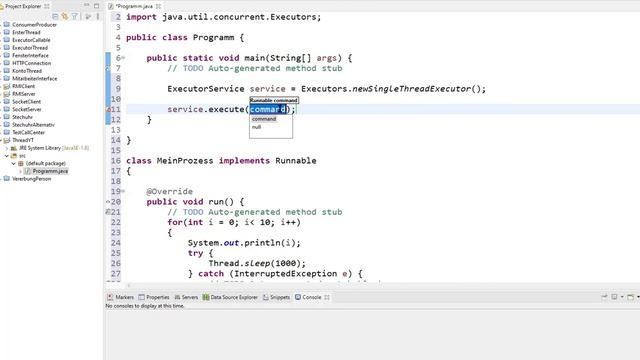Click 'Thread.sleep(1000)' call in line 26
Image resolution: width=640 pixels, height=360 pixels.
(x=254, y=264)
